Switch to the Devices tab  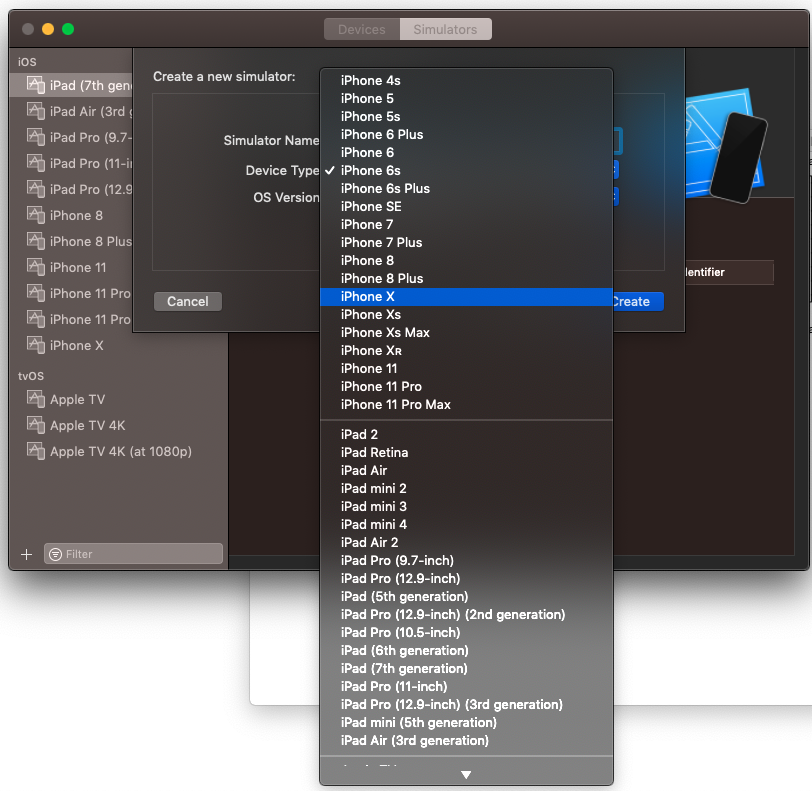click(361, 29)
